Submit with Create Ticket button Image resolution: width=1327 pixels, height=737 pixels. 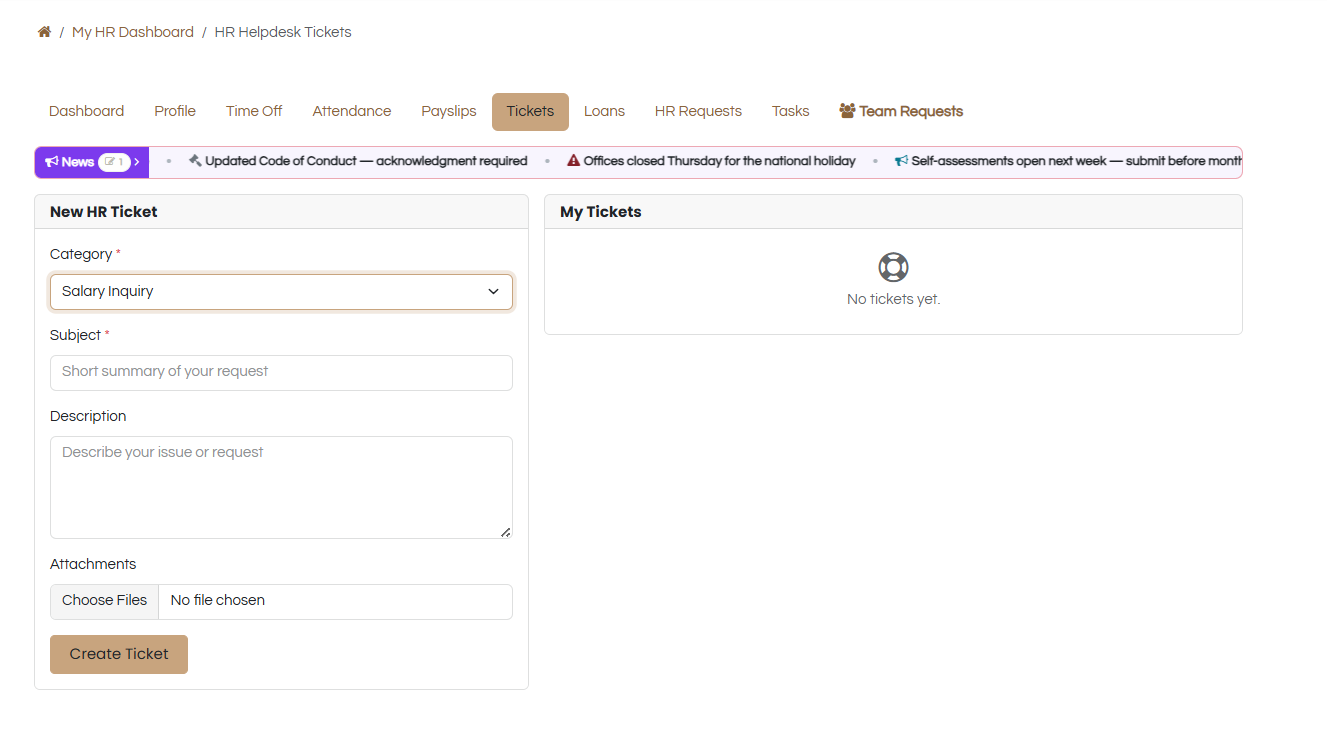(119, 654)
